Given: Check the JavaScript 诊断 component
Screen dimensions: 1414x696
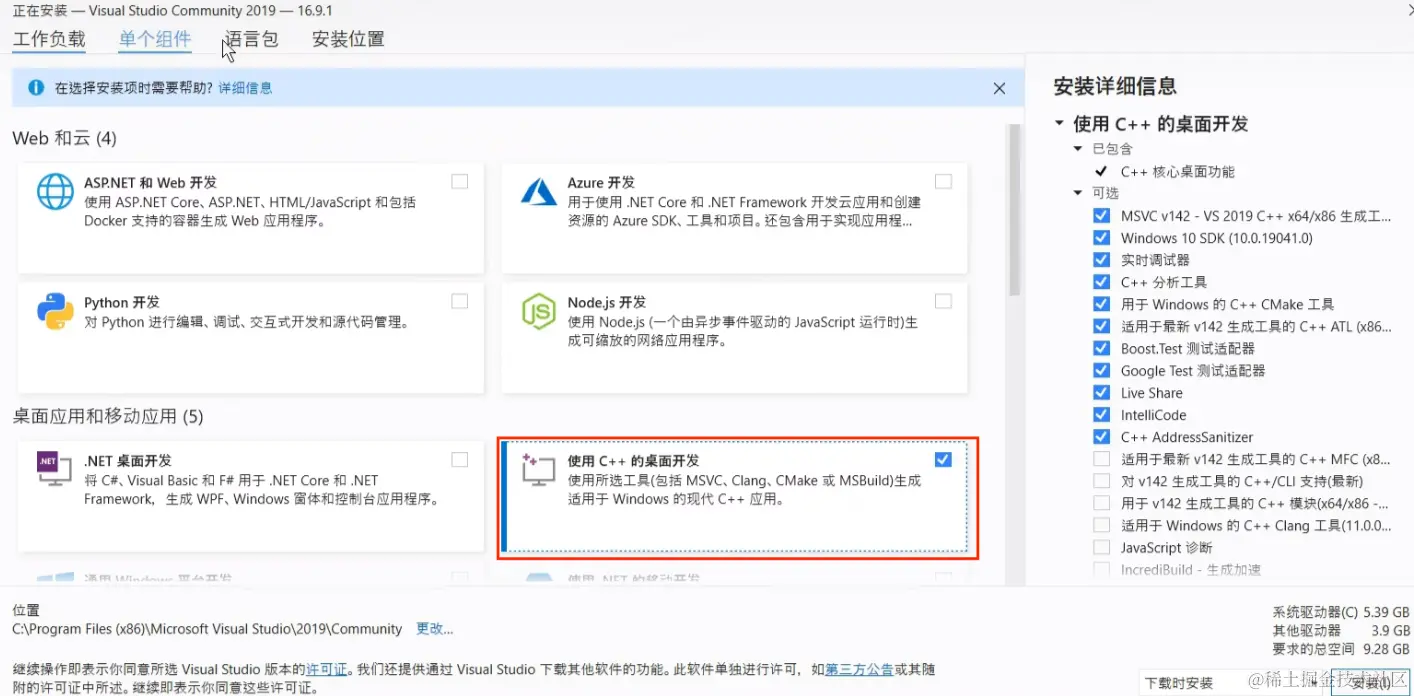Looking at the screenshot, I should point(1101,547).
